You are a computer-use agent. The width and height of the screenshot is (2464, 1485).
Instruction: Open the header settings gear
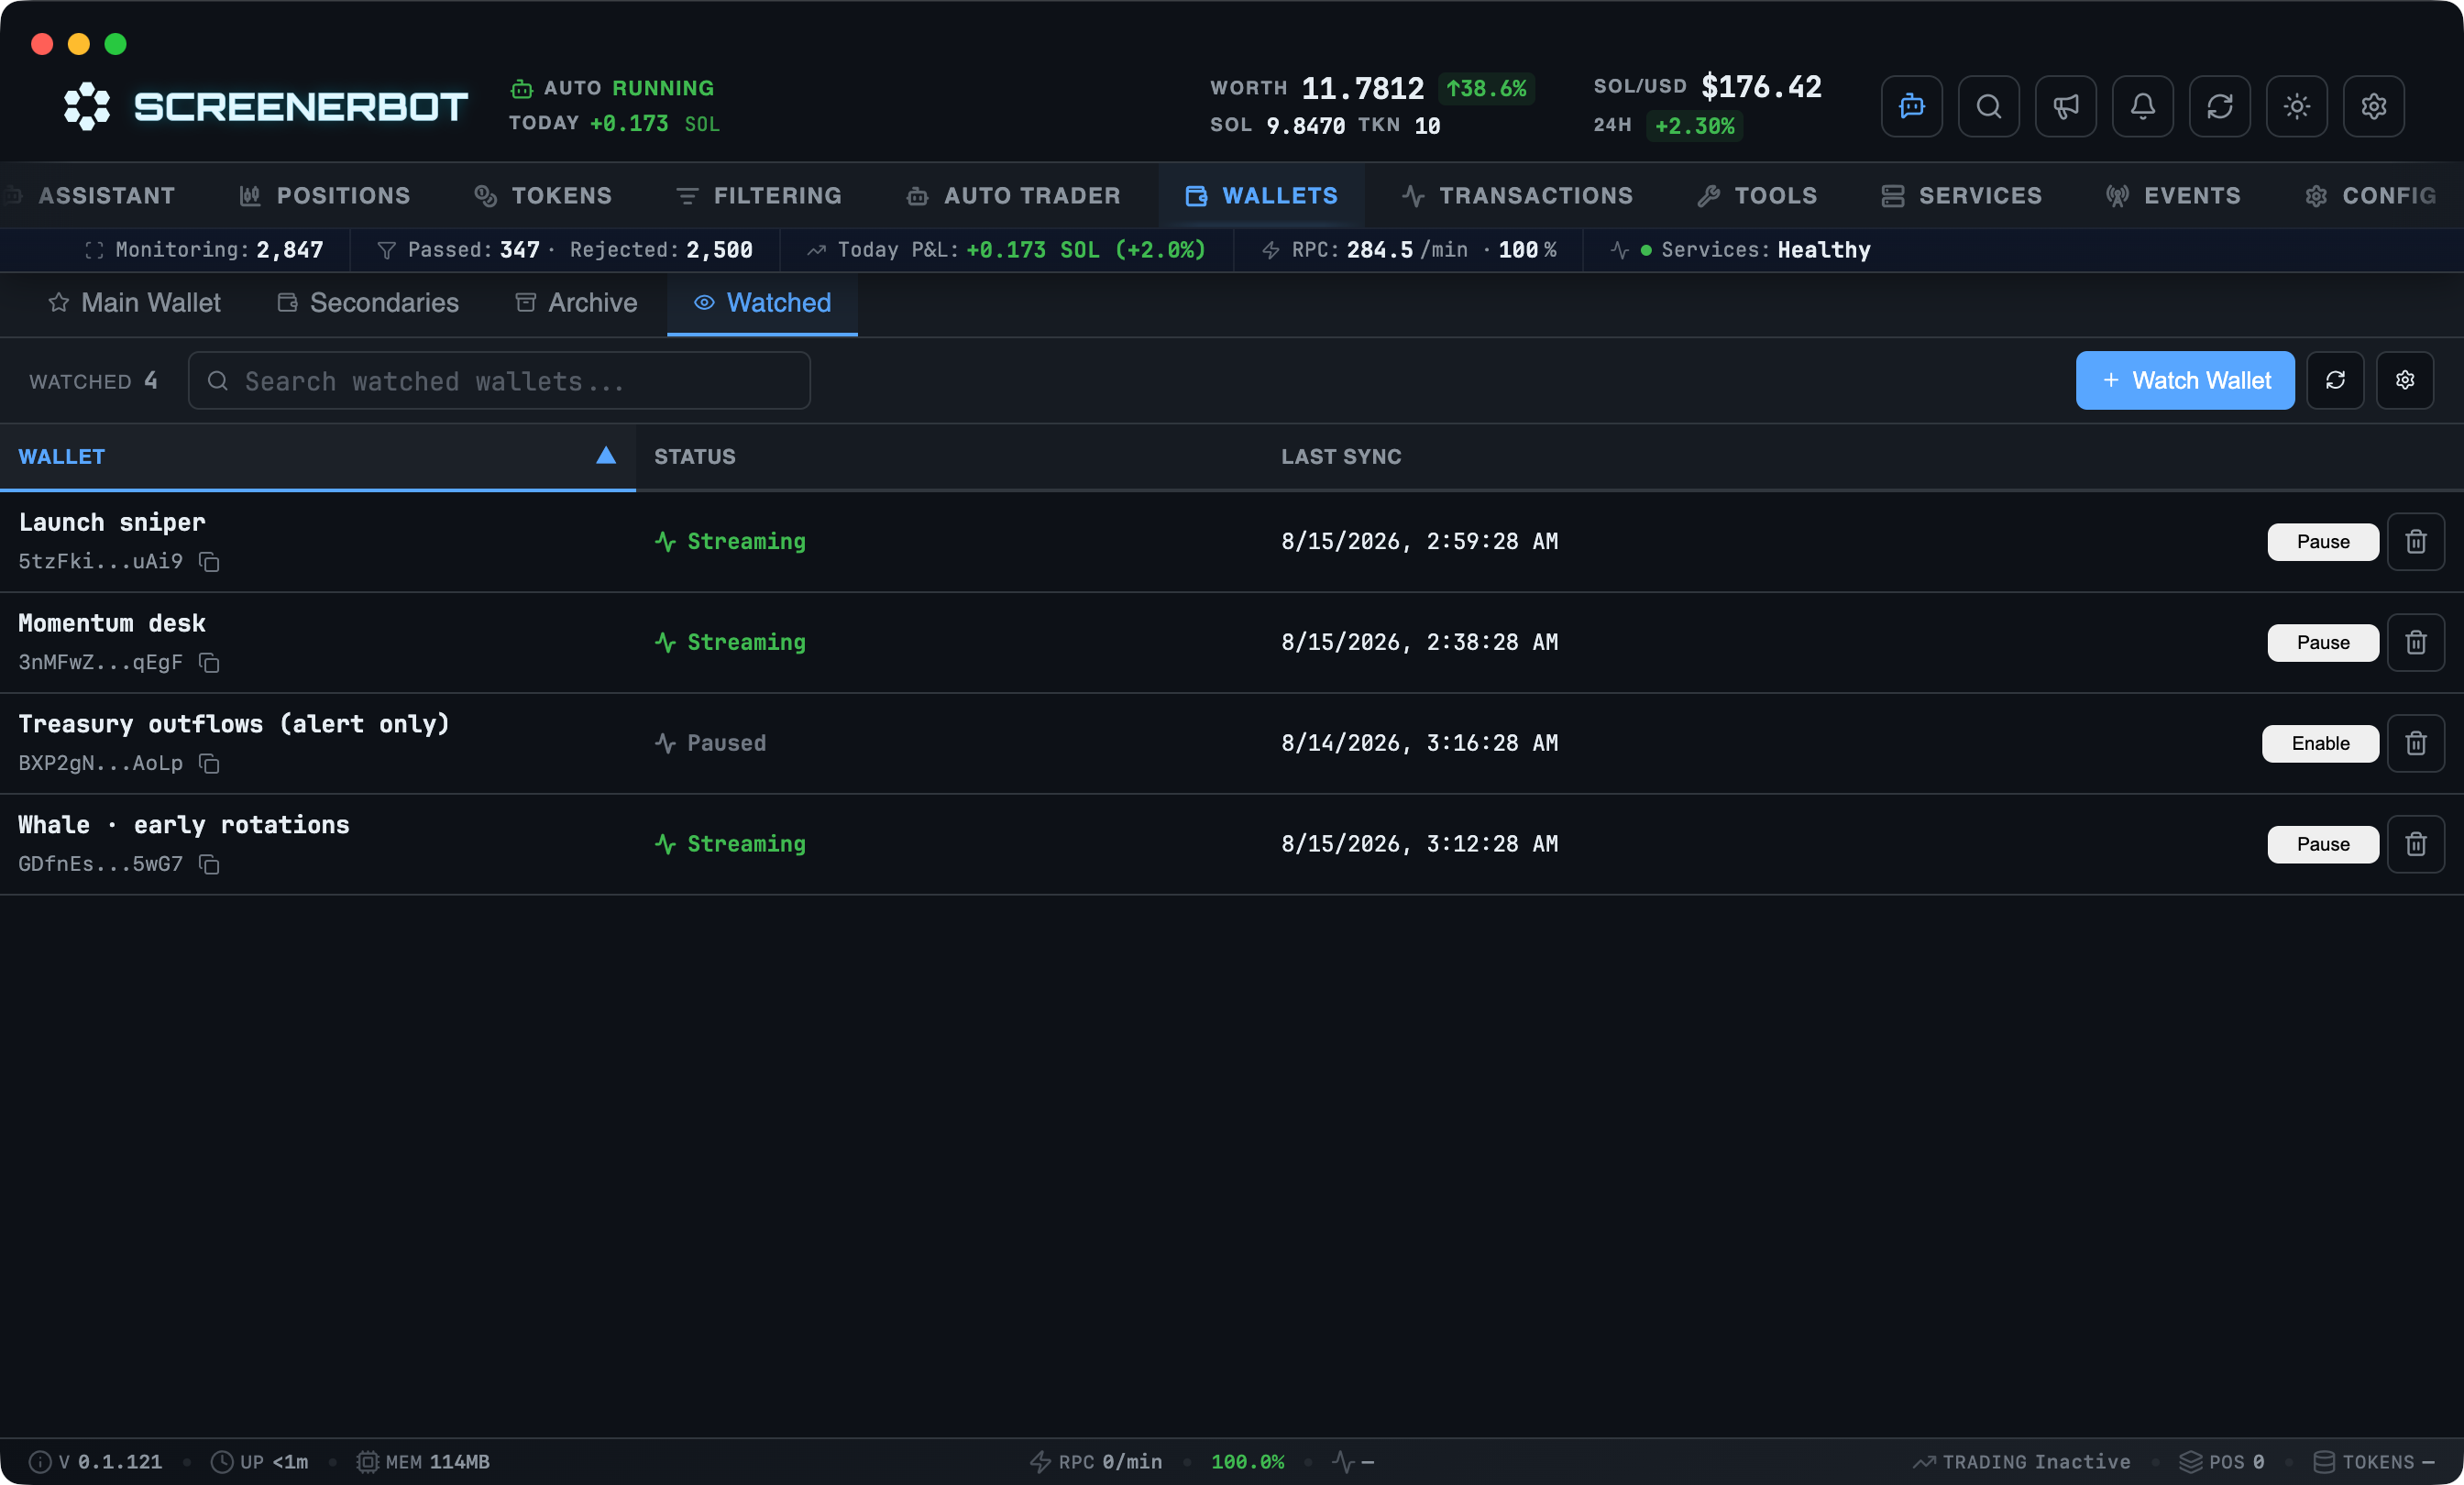point(2373,106)
